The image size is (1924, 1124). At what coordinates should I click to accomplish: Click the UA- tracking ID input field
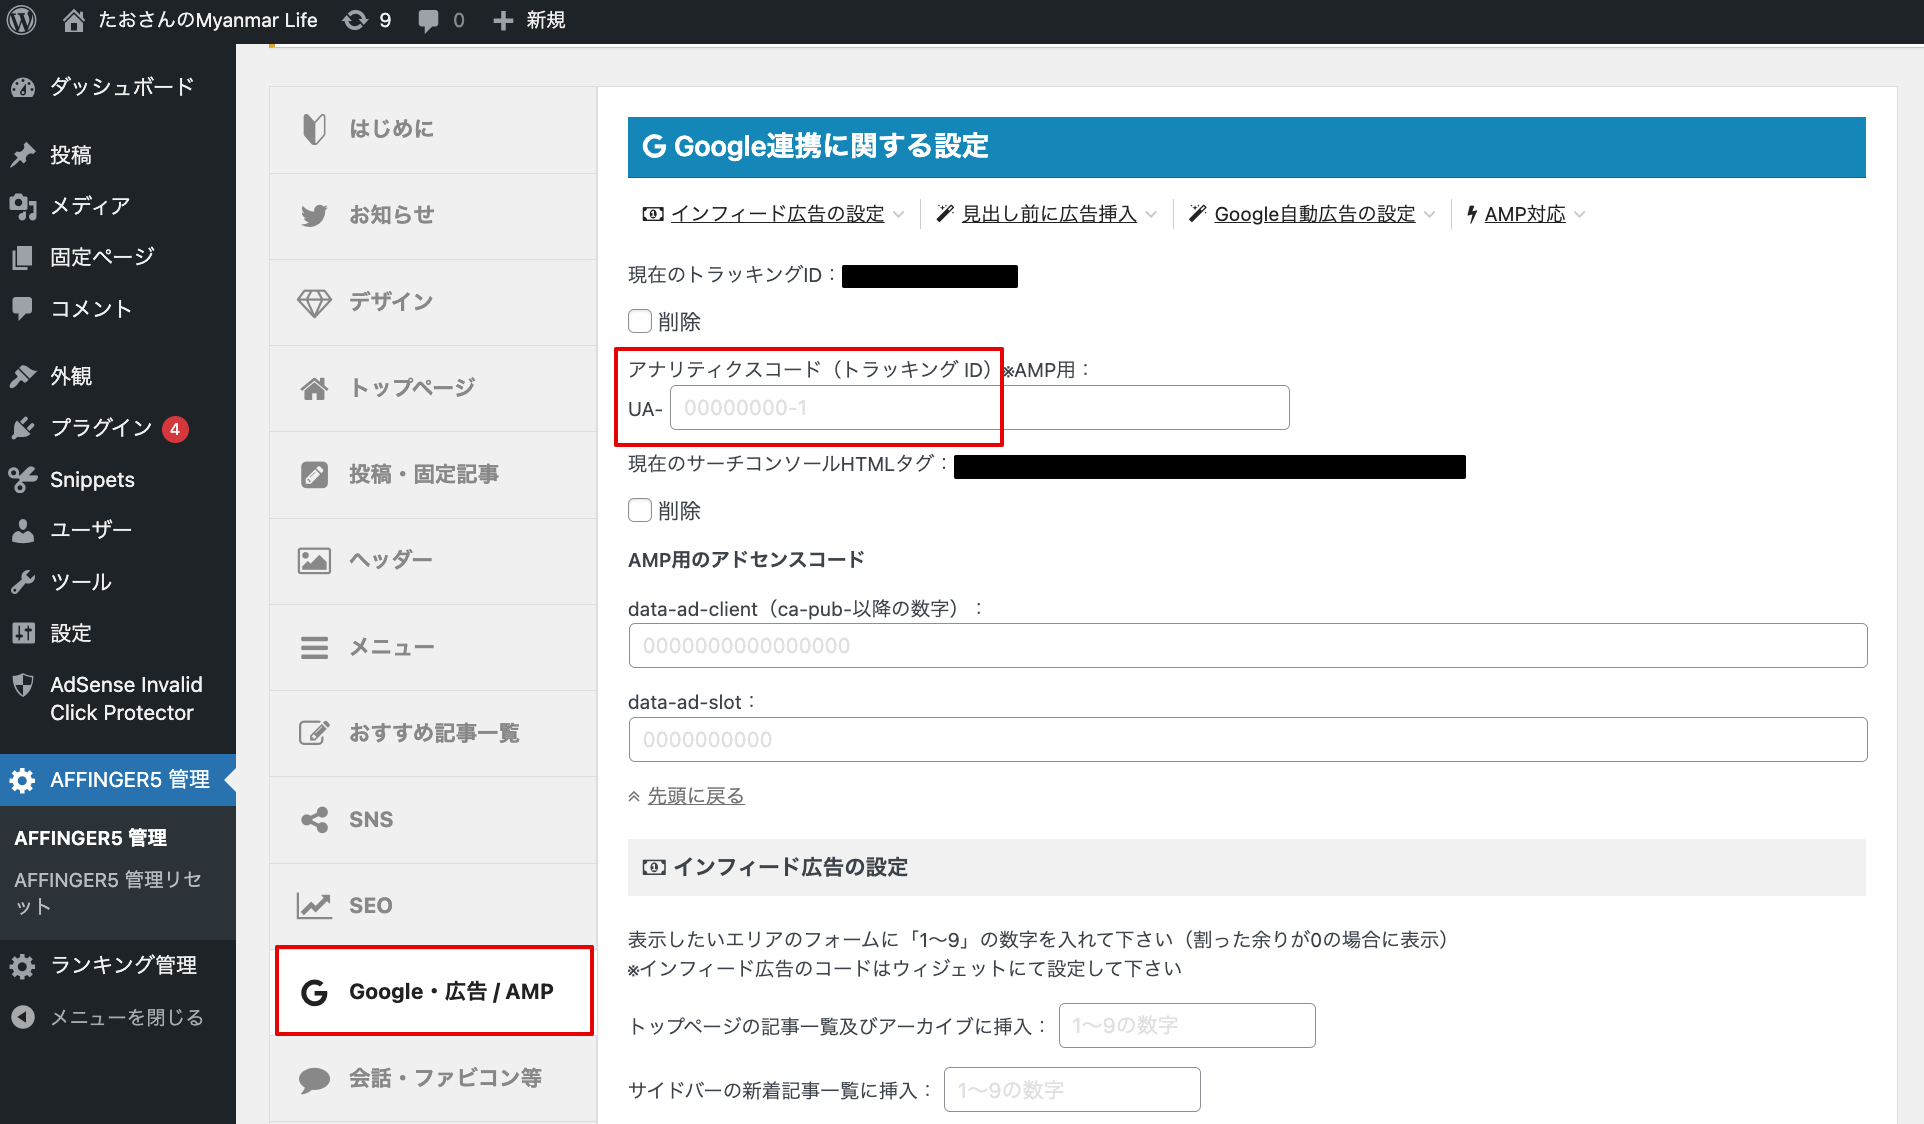[835, 407]
